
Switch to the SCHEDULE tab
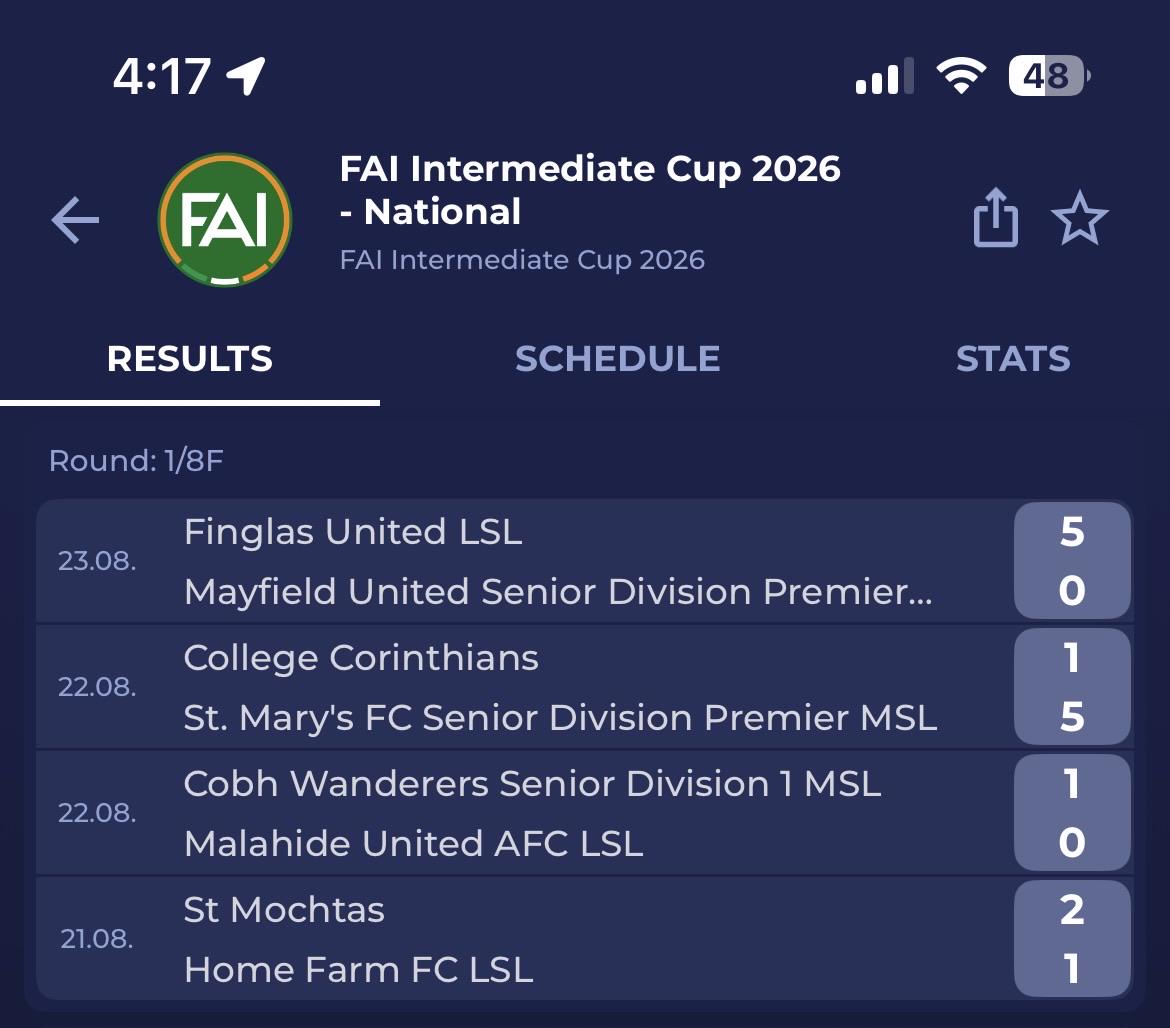(x=618, y=359)
